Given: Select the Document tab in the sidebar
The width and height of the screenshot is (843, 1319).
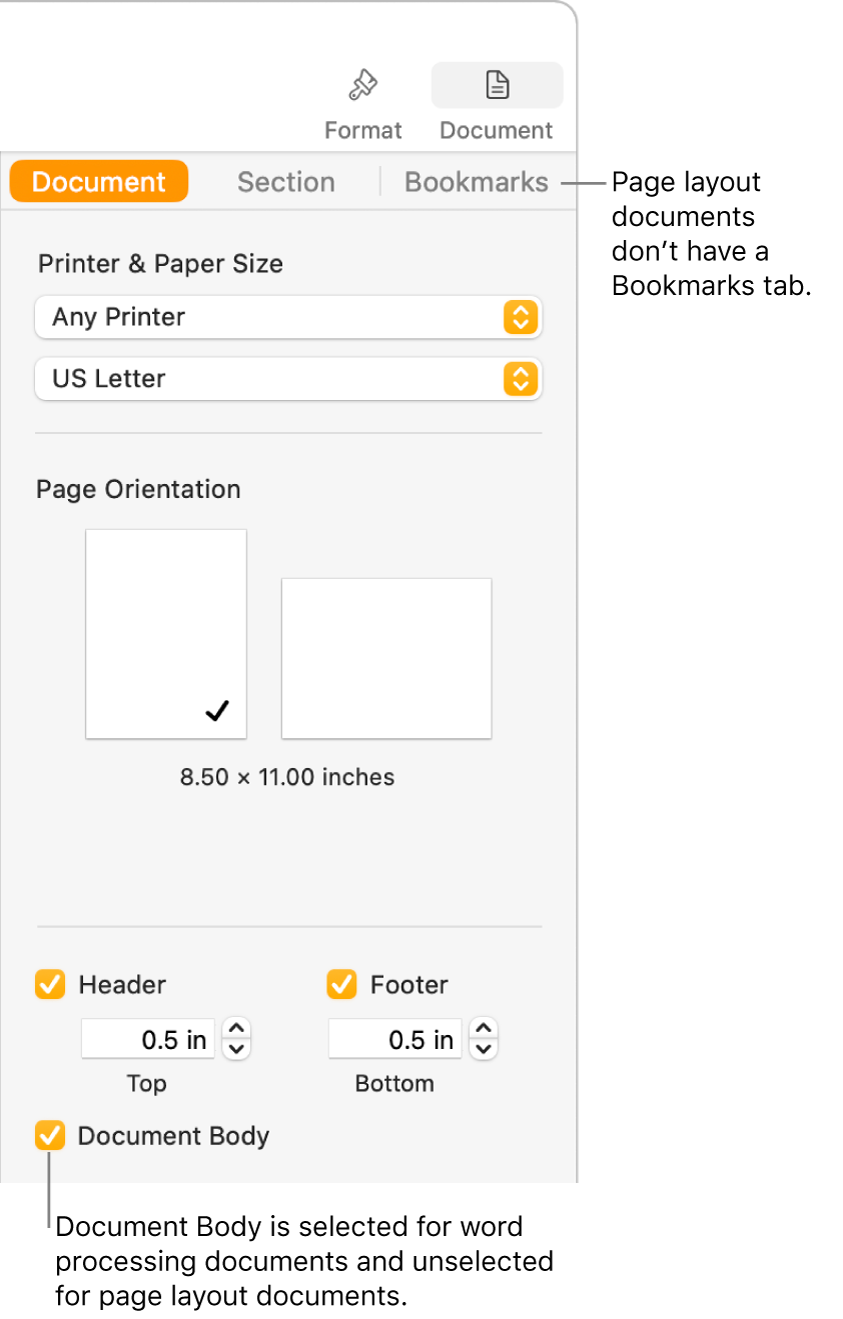Looking at the screenshot, I should pos(98,181).
